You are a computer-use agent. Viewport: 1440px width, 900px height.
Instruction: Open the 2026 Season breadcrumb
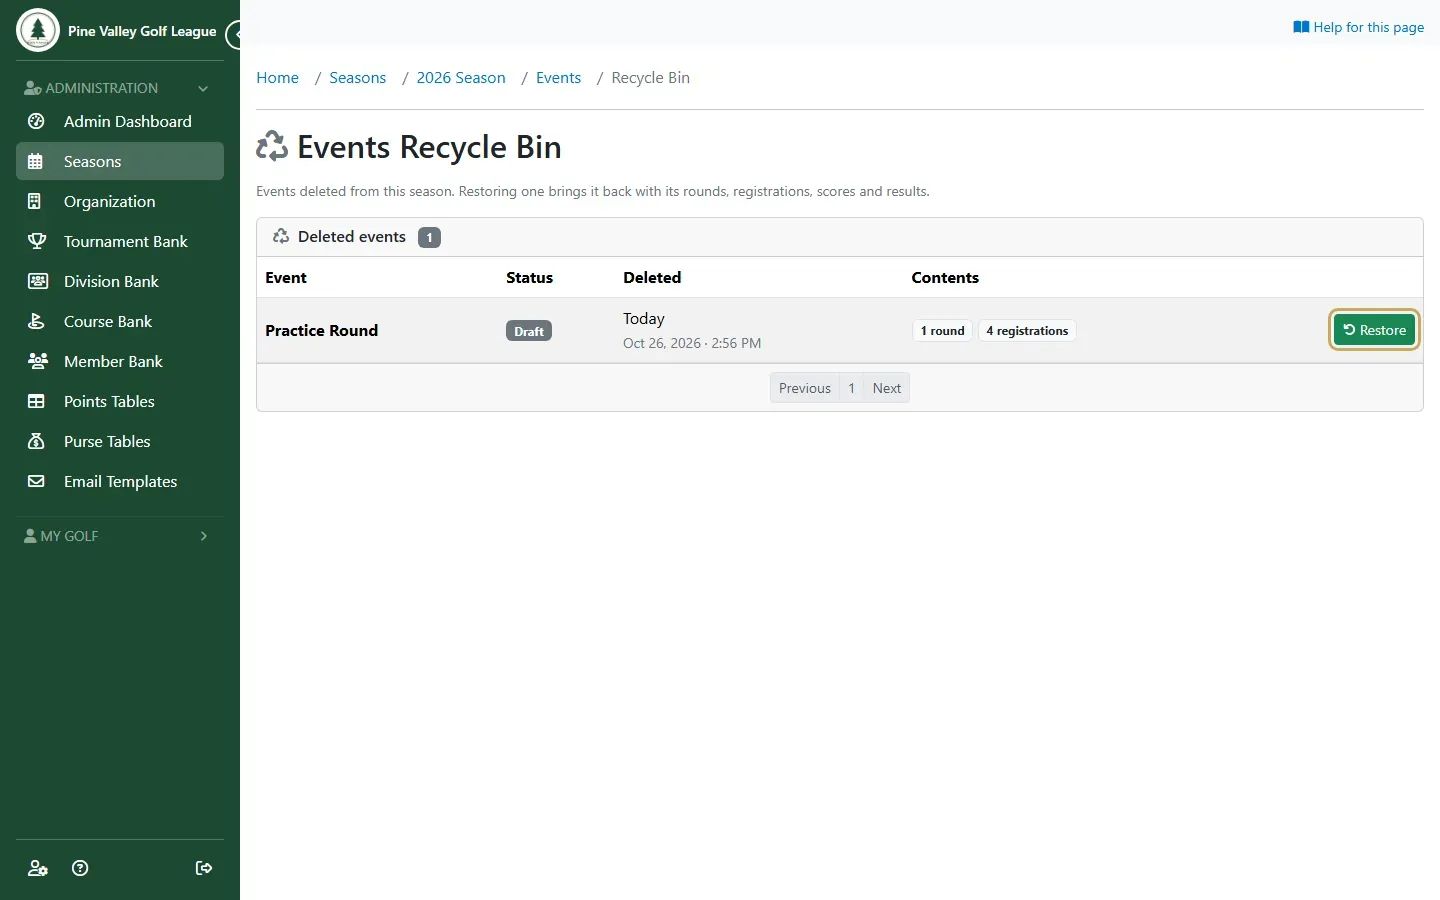coord(461,78)
